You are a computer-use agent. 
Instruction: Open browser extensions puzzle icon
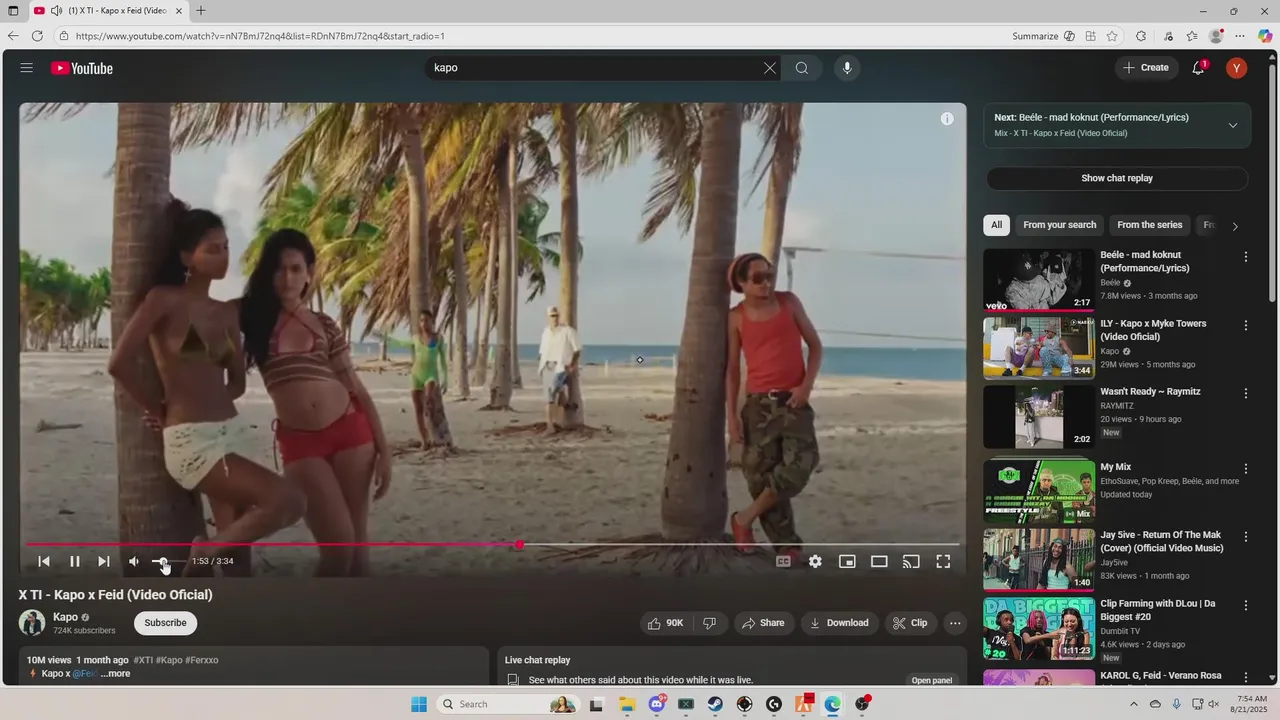point(1141,36)
